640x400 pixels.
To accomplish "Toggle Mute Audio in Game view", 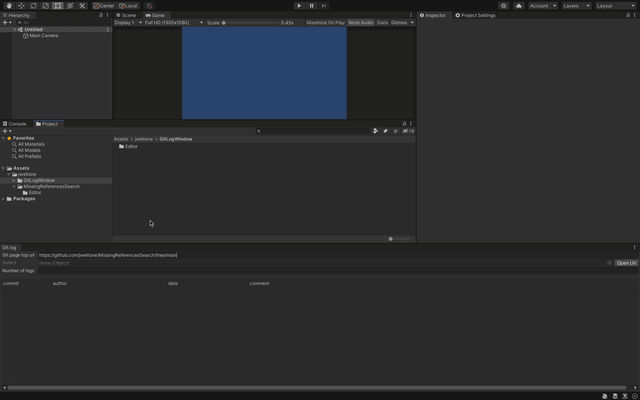I will [361, 22].
